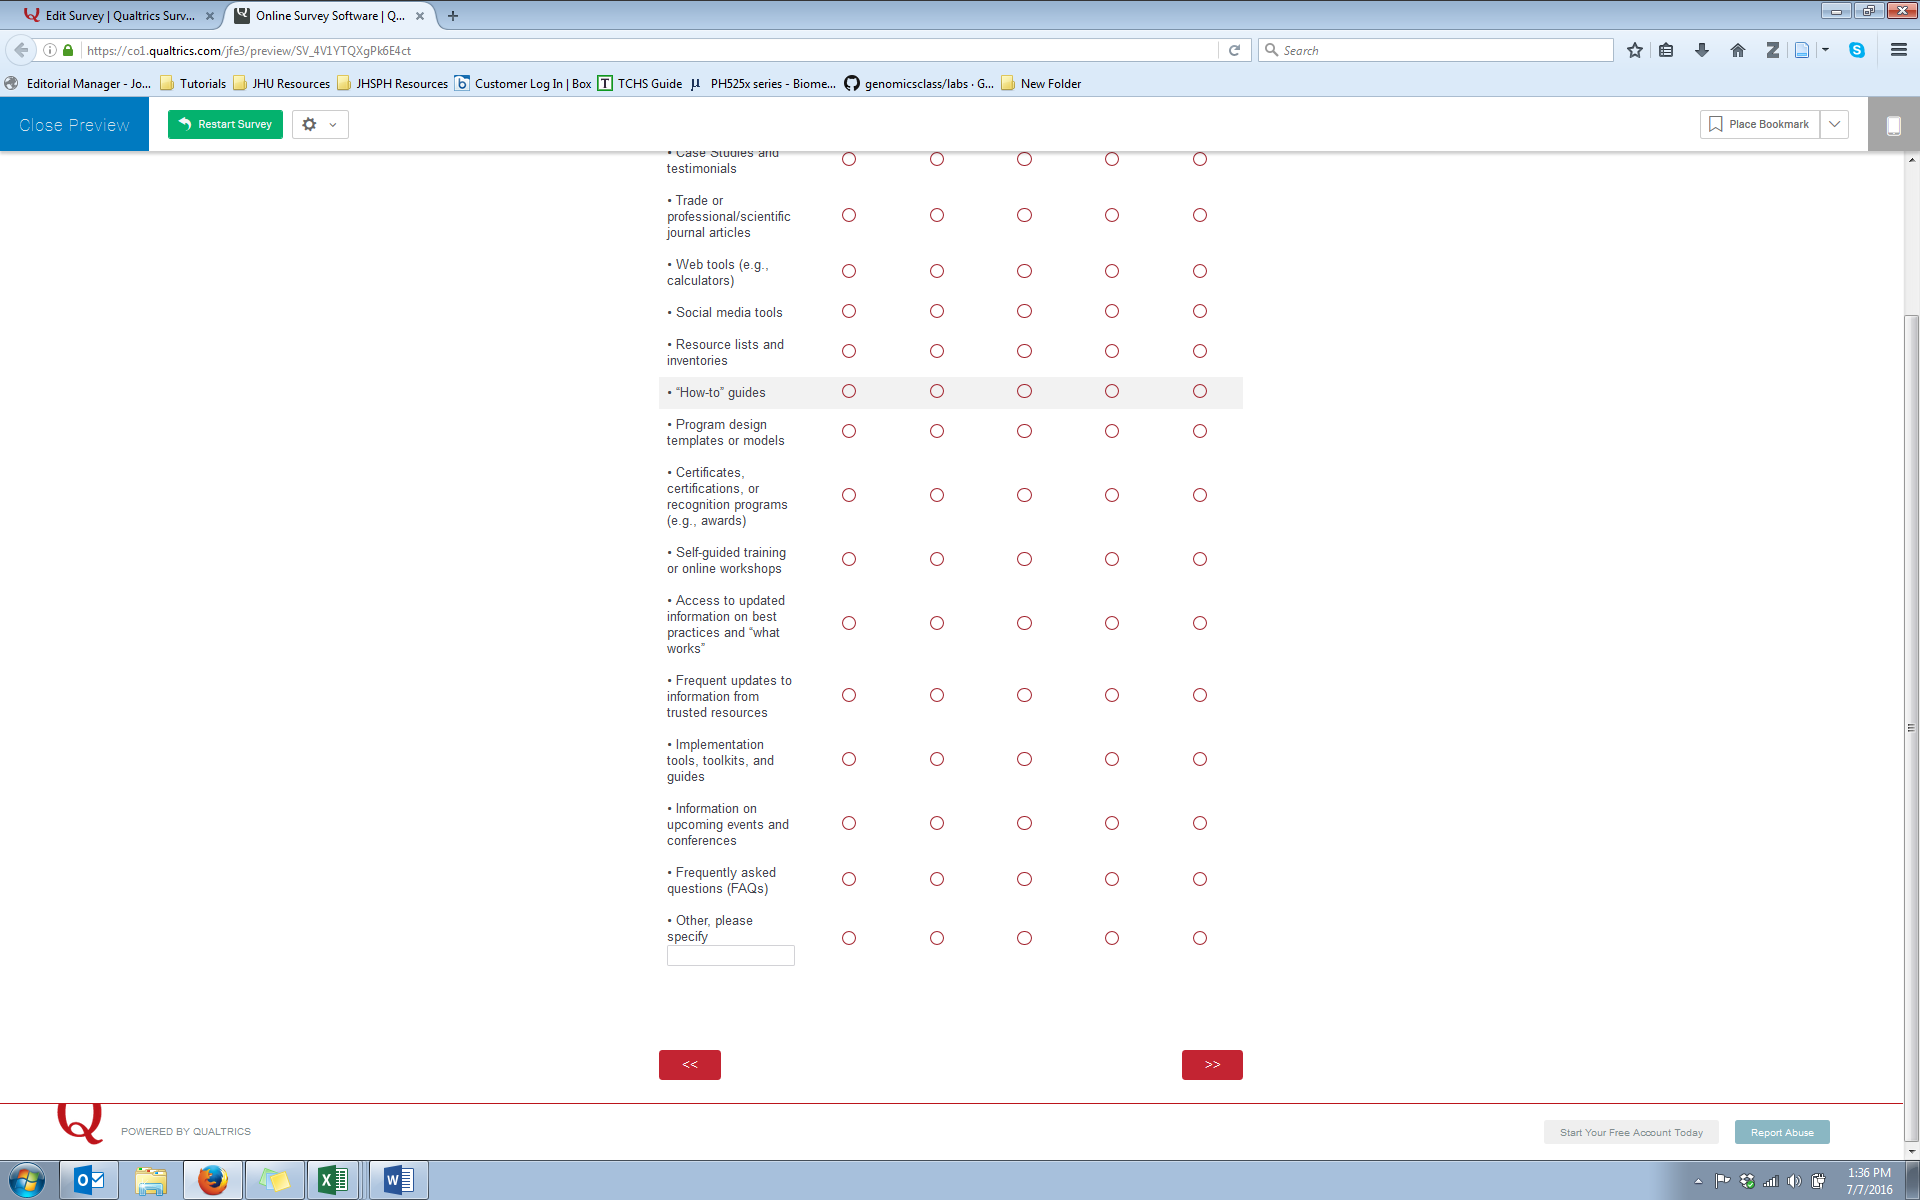
Task: Click the mobile preview phone icon
Action: [x=1893, y=125]
